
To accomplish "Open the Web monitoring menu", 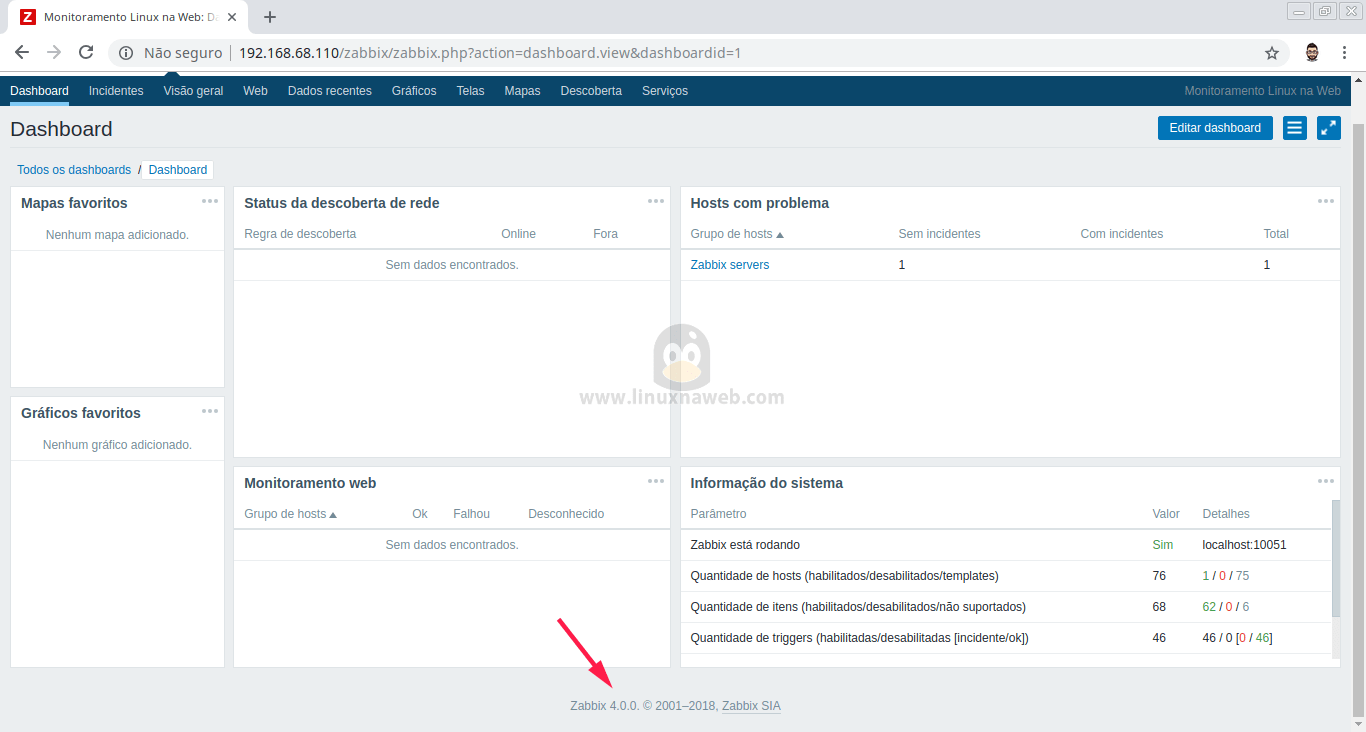I will tap(256, 91).
